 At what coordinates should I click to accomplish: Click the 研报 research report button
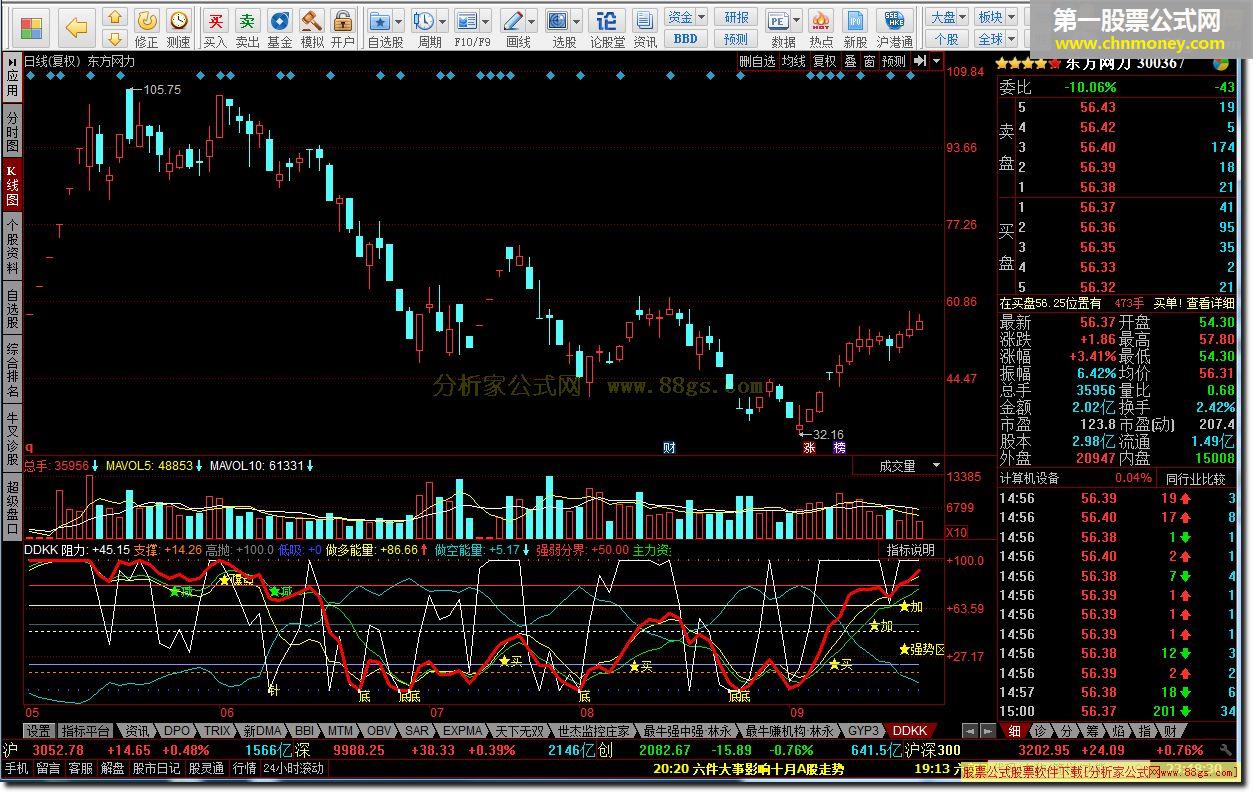point(736,17)
